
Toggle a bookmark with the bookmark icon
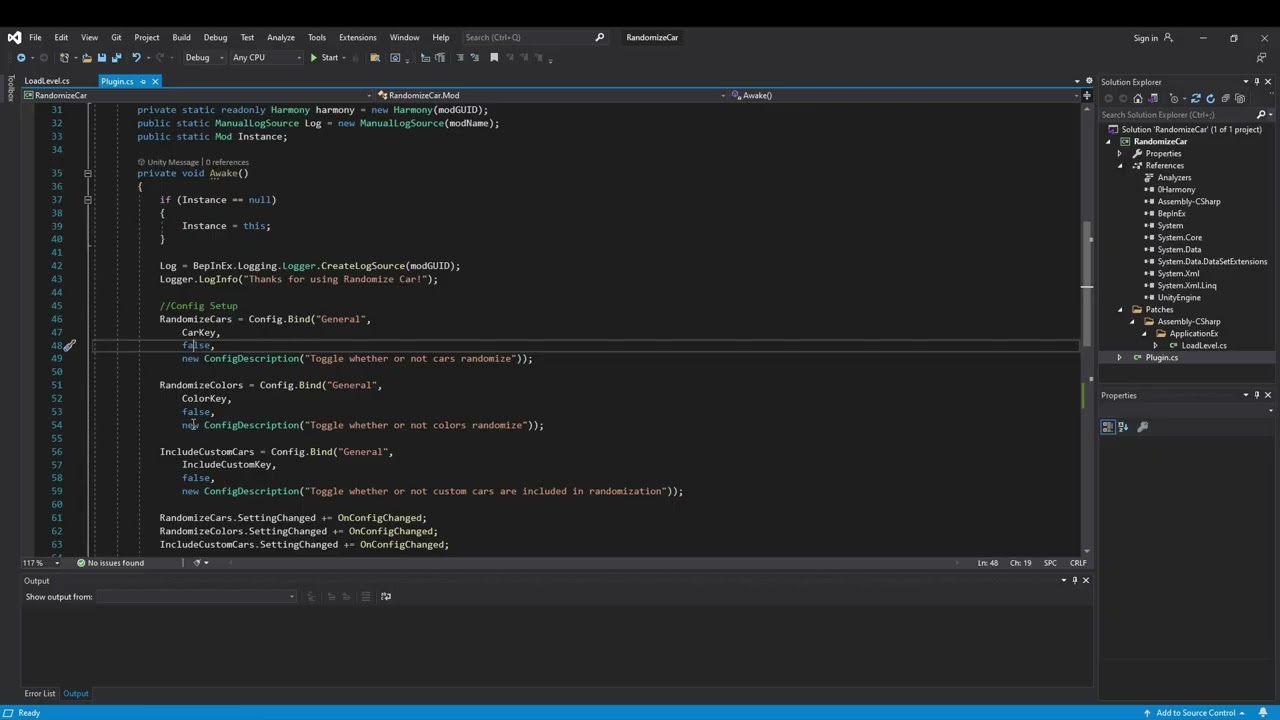coord(494,57)
